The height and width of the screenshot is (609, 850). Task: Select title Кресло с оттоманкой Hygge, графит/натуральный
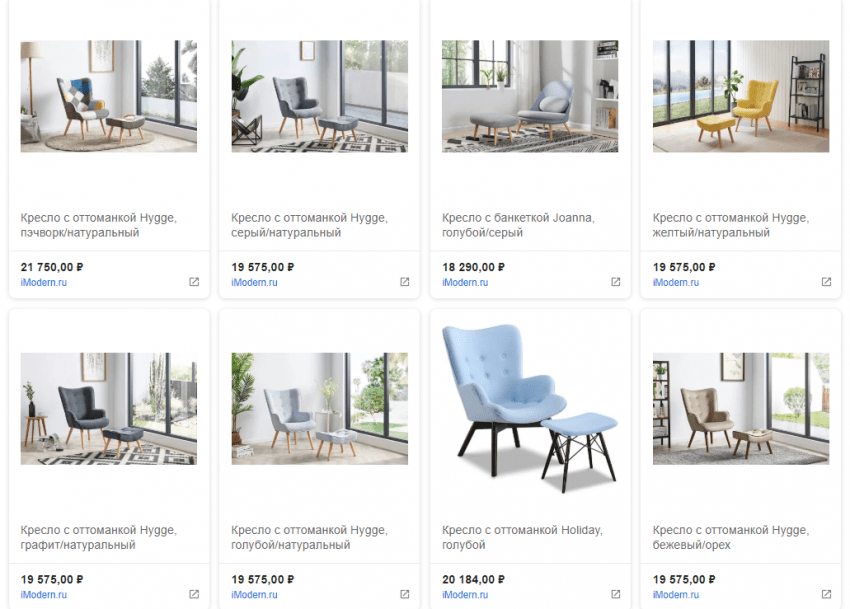(99, 537)
